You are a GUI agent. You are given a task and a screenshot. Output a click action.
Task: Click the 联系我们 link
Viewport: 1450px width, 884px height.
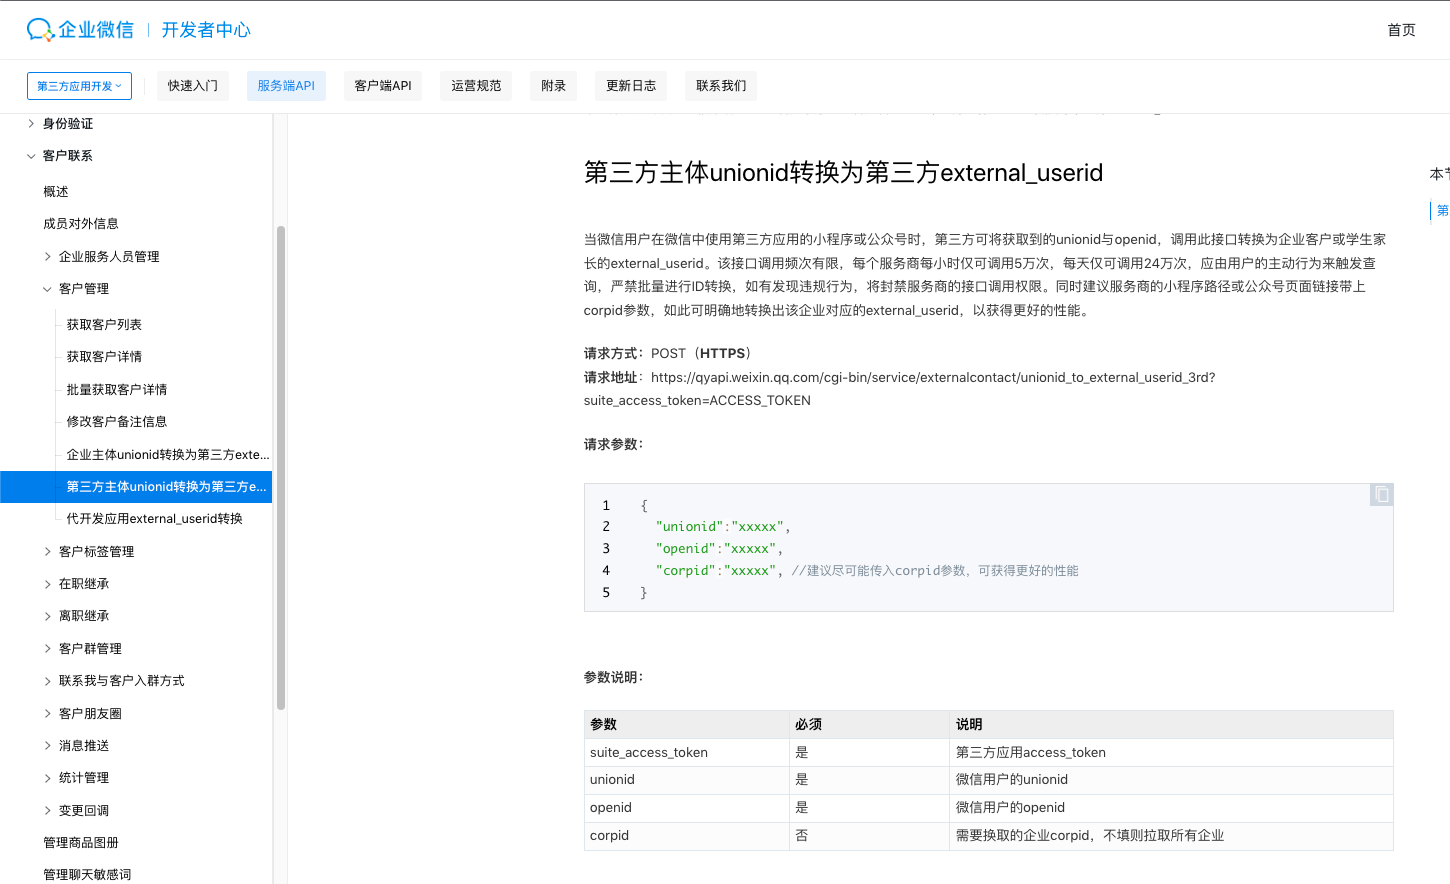click(720, 85)
